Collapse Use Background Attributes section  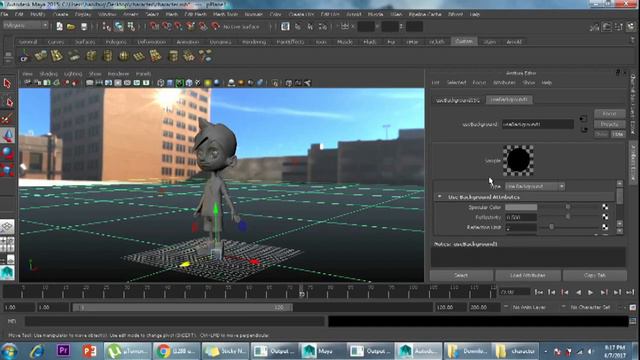click(x=439, y=197)
